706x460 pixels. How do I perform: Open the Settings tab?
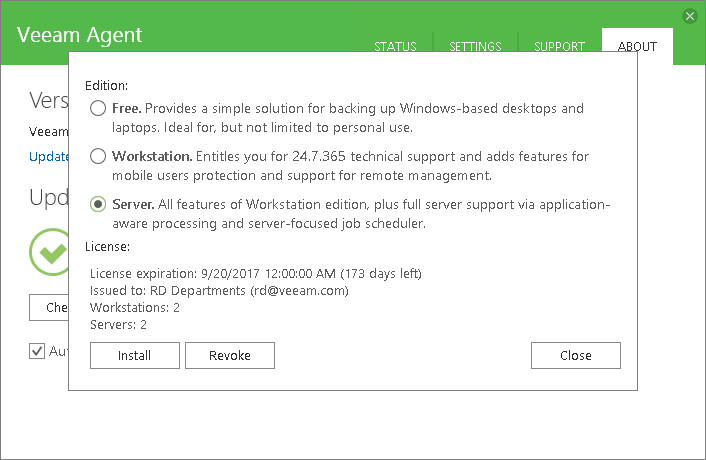coord(475,47)
